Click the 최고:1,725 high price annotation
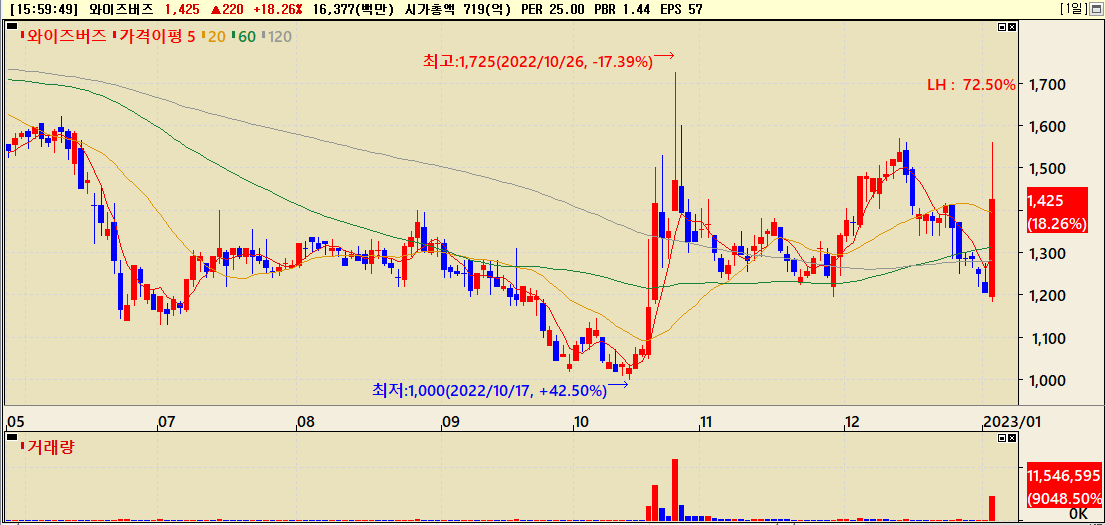The image size is (1105, 525). (538, 61)
